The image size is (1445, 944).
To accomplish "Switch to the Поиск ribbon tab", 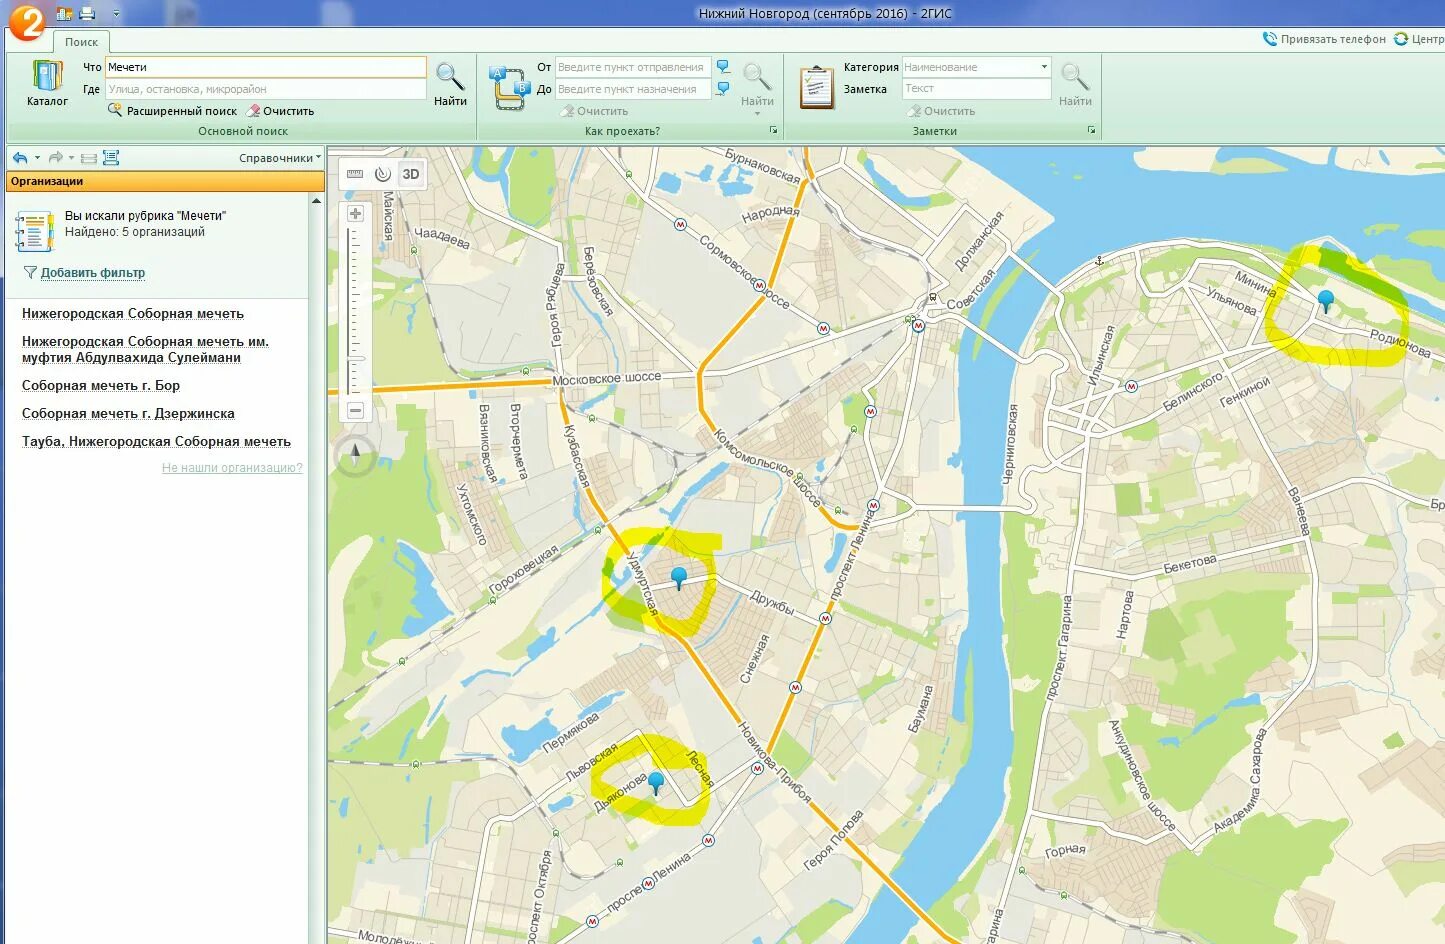I will pos(81,42).
